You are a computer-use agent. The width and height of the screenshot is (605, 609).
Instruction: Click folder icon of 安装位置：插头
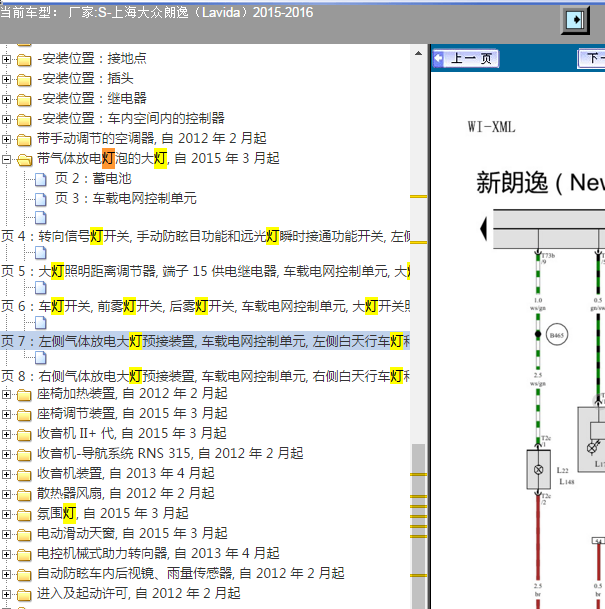pyautogui.click(x=24, y=80)
